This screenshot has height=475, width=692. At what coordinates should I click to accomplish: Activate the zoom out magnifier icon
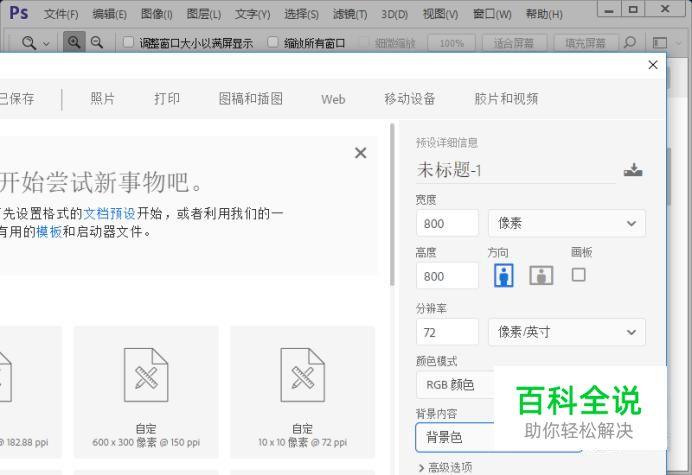point(97,42)
